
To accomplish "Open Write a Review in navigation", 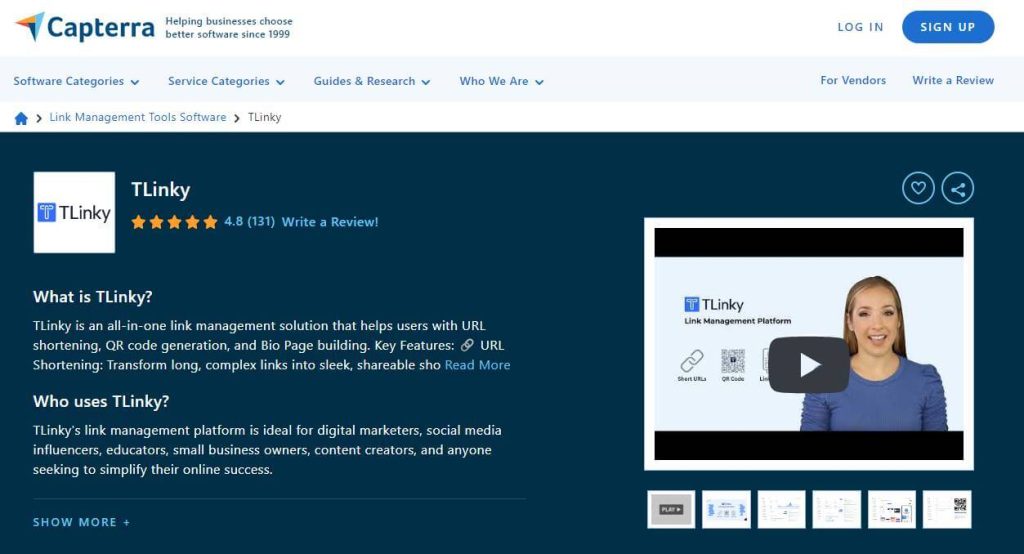I will click(x=953, y=80).
